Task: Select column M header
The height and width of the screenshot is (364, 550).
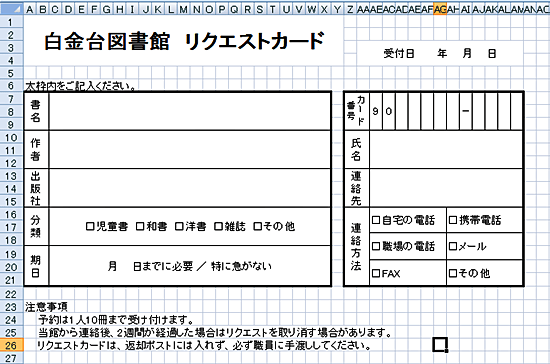Action: (x=183, y=9)
